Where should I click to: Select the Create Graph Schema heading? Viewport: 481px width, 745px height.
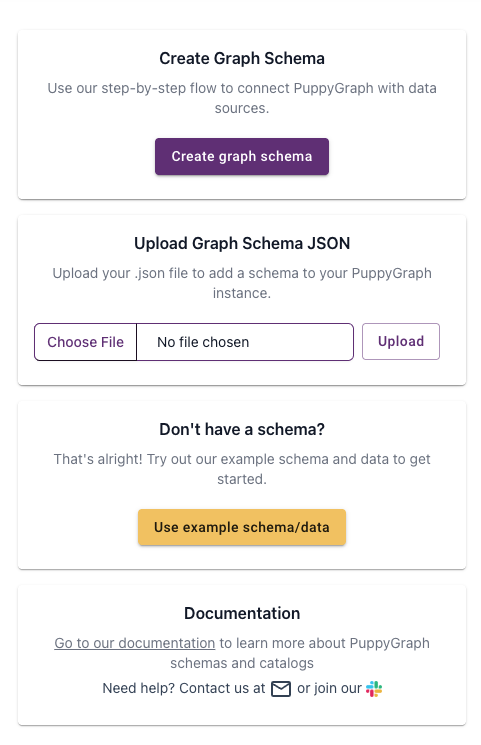pos(241,58)
